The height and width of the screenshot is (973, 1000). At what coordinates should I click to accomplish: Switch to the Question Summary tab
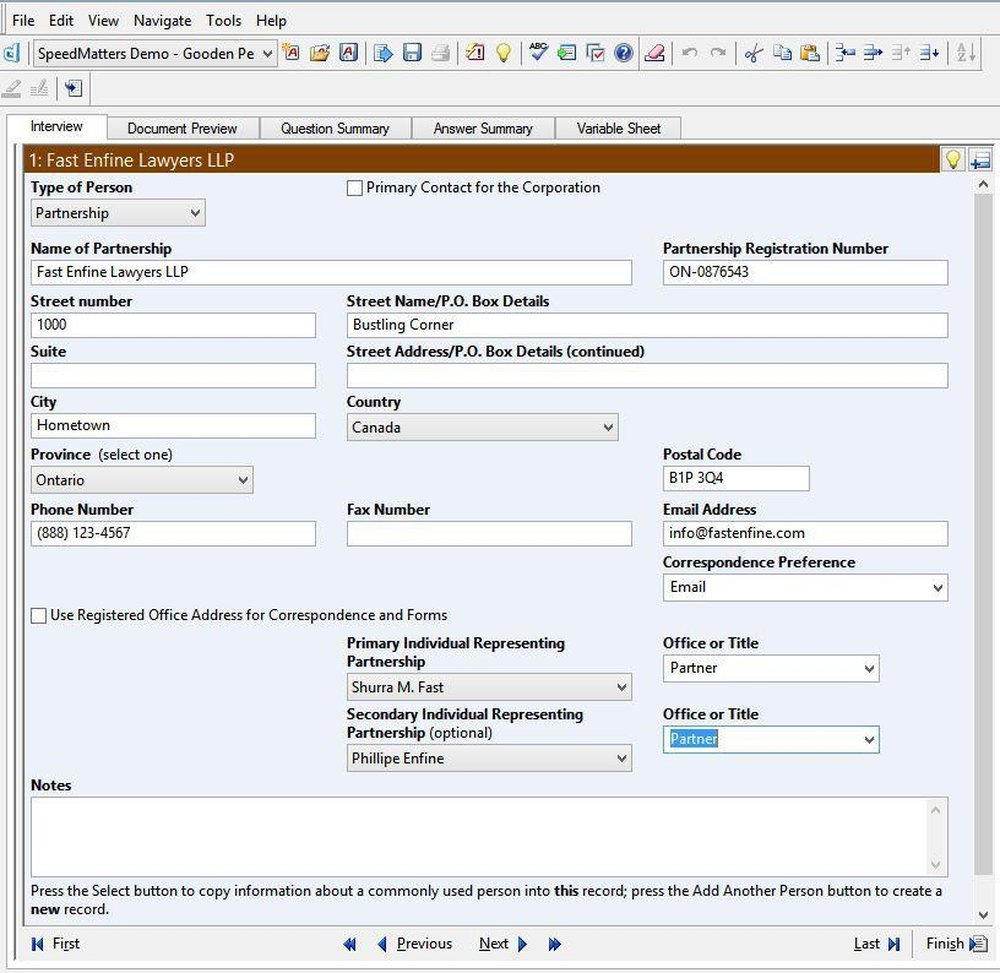335,128
